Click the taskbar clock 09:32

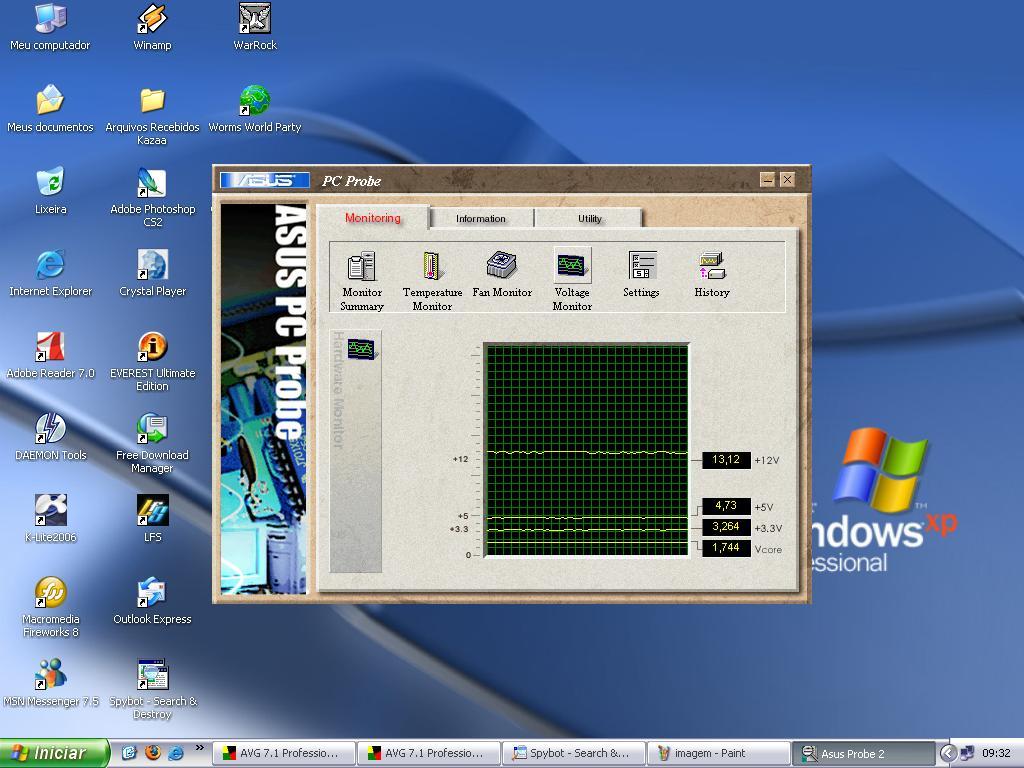[x=996, y=753]
